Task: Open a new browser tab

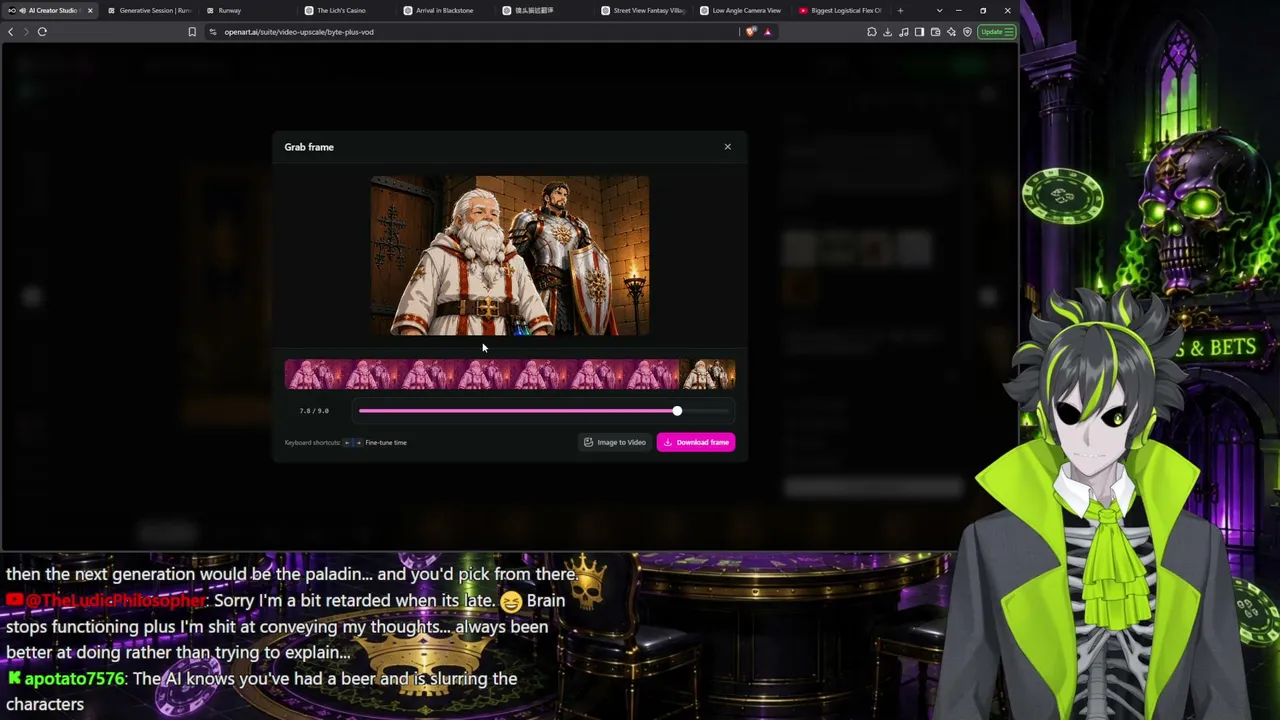Action: click(900, 10)
